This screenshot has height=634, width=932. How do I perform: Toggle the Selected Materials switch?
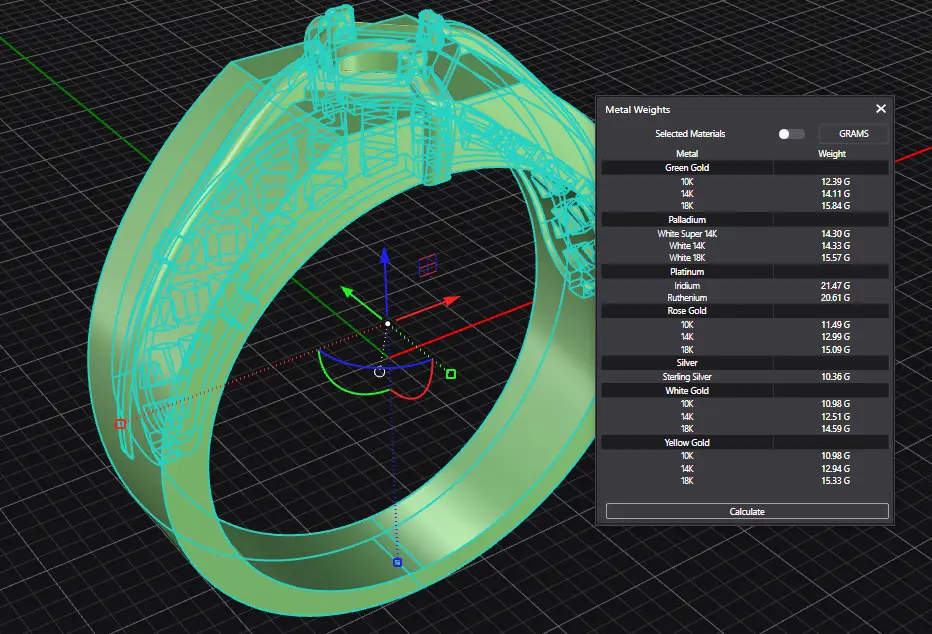click(791, 134)
